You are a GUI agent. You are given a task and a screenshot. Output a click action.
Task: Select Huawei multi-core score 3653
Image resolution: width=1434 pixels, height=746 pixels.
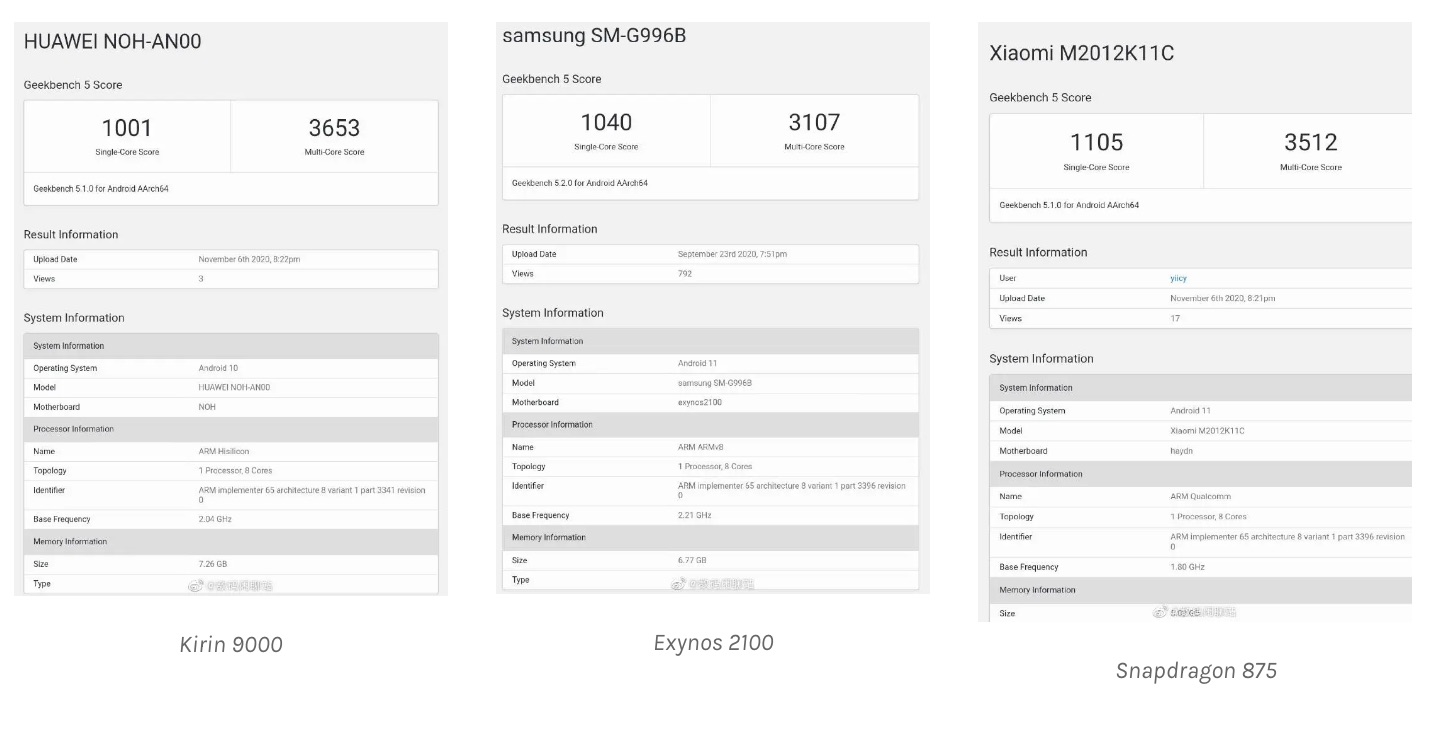pos(334,128)
